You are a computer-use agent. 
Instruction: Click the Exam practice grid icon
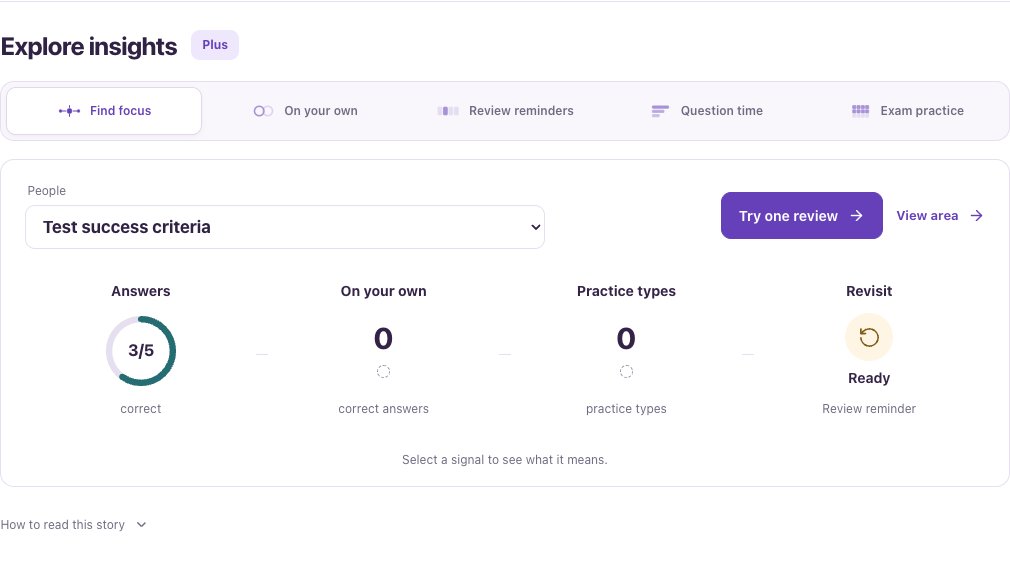coord(860,111)
